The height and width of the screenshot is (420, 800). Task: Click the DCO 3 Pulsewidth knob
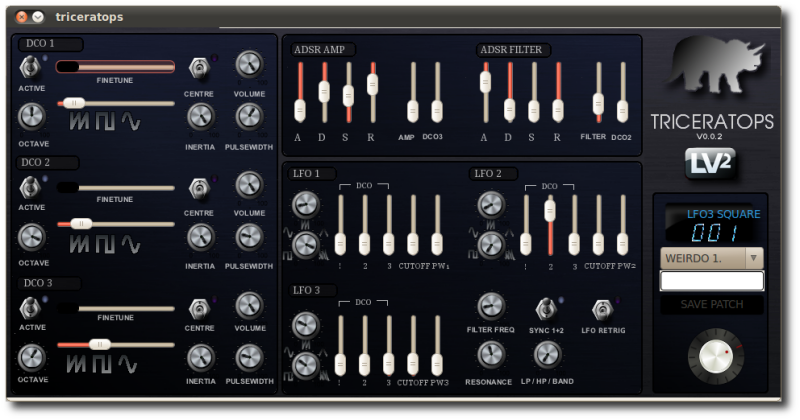click(x=249, y=358)
